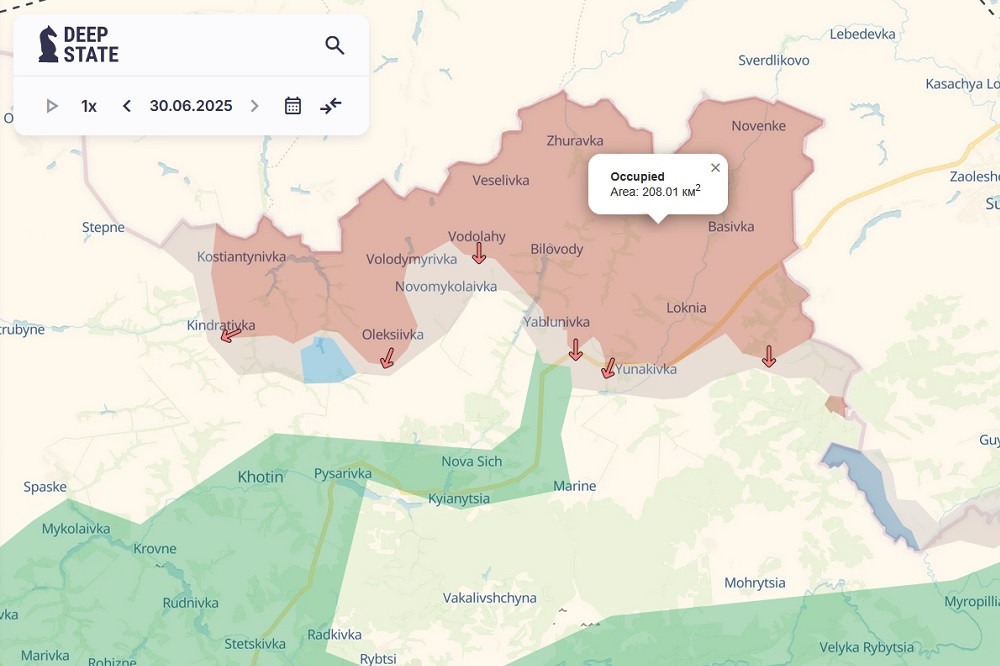This screenshot has height=666, width=1000.
Task: Click attack arrow below Vodolahy
Action: click(x=479, y=253)
